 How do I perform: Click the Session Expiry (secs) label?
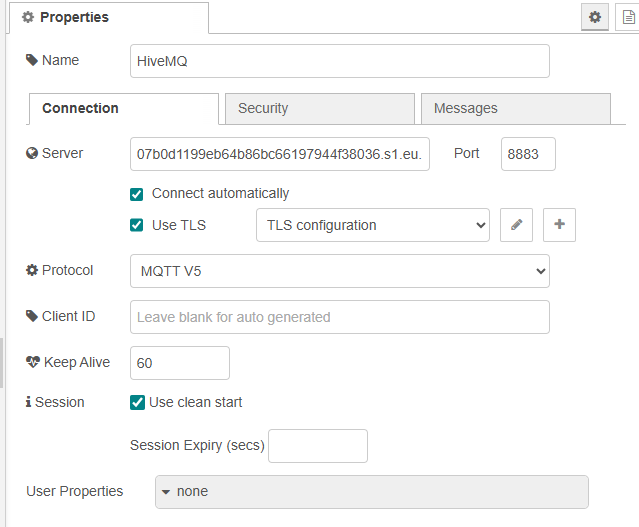pos(197,445)
